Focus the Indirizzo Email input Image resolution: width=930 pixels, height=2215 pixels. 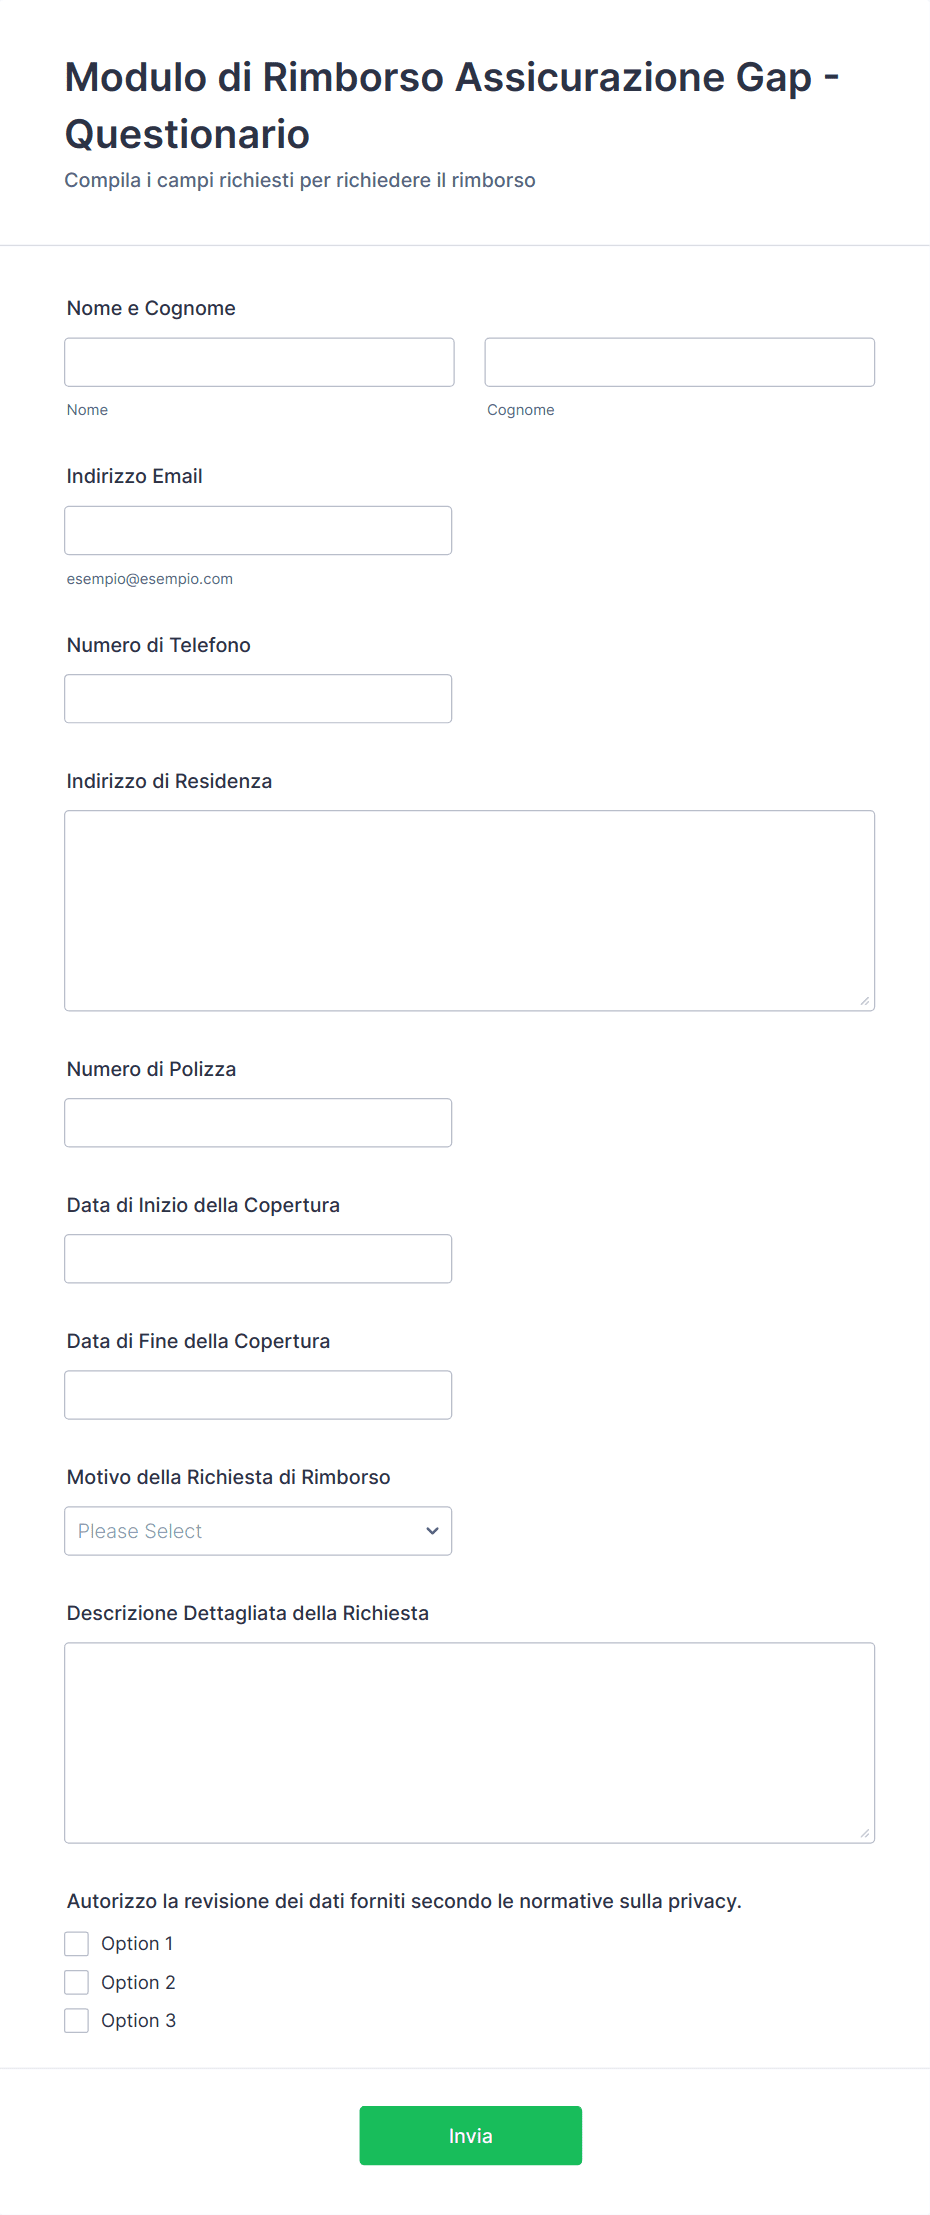258,530
